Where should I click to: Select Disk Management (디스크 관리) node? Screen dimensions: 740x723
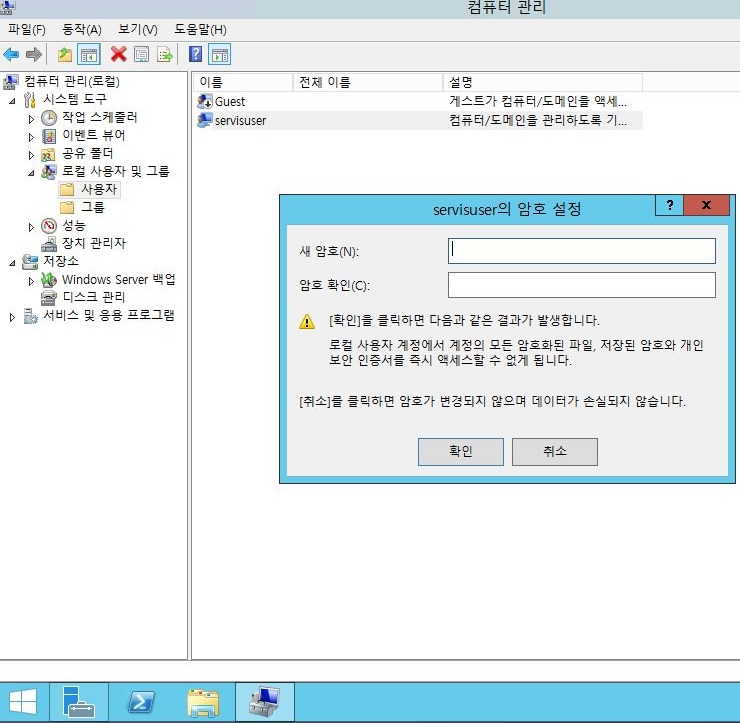93,297
